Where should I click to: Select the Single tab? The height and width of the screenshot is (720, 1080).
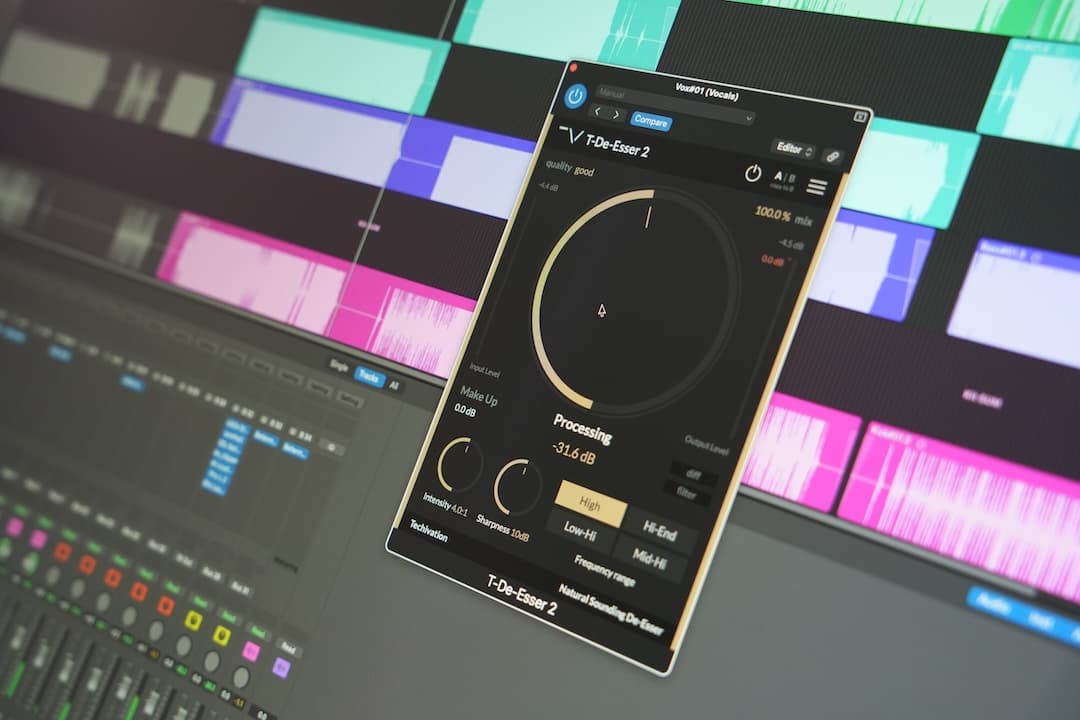tap(337, 364)
